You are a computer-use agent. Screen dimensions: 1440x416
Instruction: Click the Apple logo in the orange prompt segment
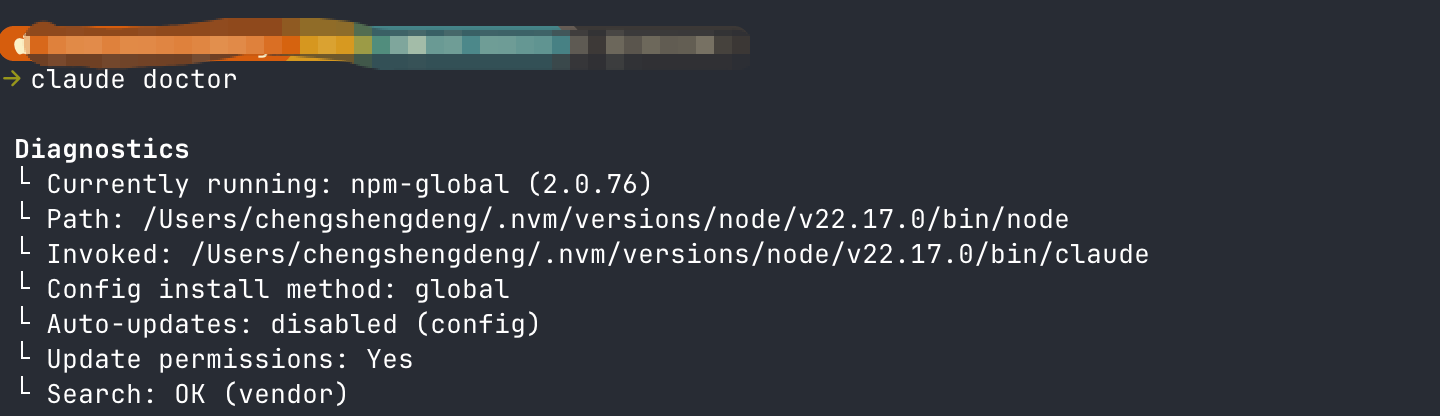click(x=20, y=45)
